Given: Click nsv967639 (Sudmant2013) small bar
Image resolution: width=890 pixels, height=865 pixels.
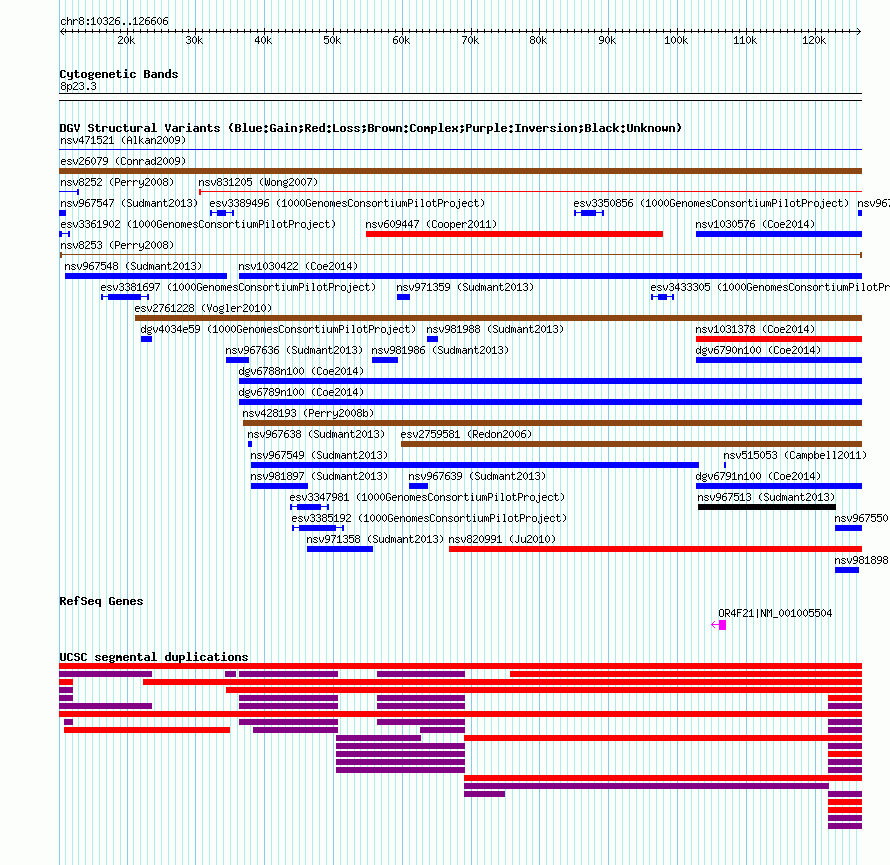Looking at the screenshot, I should point(418,486).
